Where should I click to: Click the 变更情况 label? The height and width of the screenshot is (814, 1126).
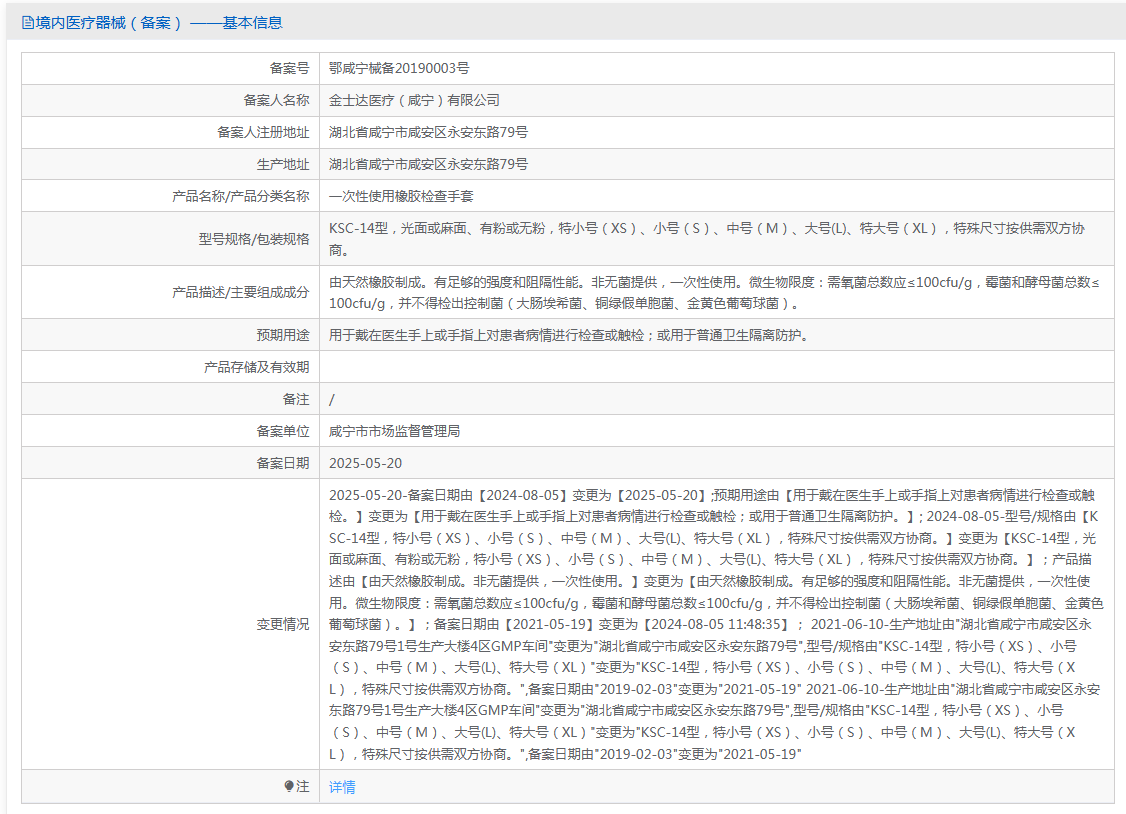point(283,624)
